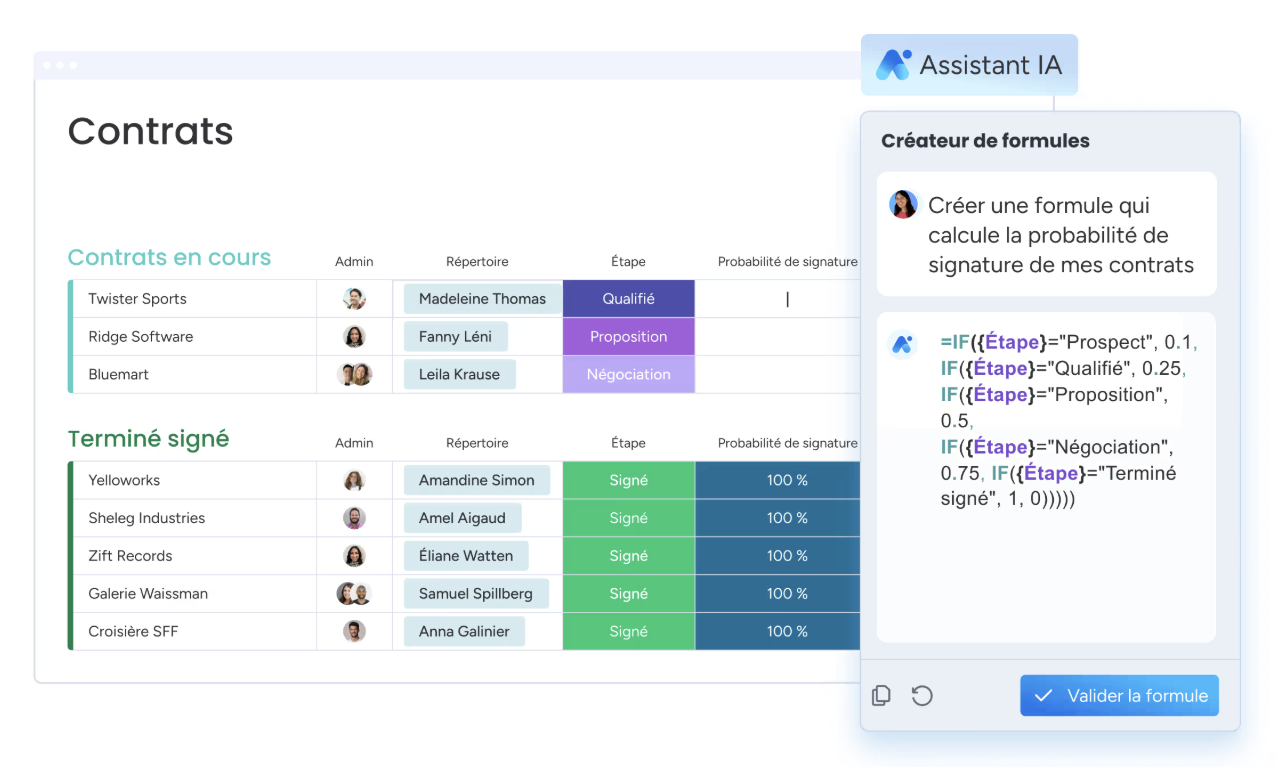The image size is (1288, 784).
Task: Copy the formula with the copy icon
Action: click(881, 695)
